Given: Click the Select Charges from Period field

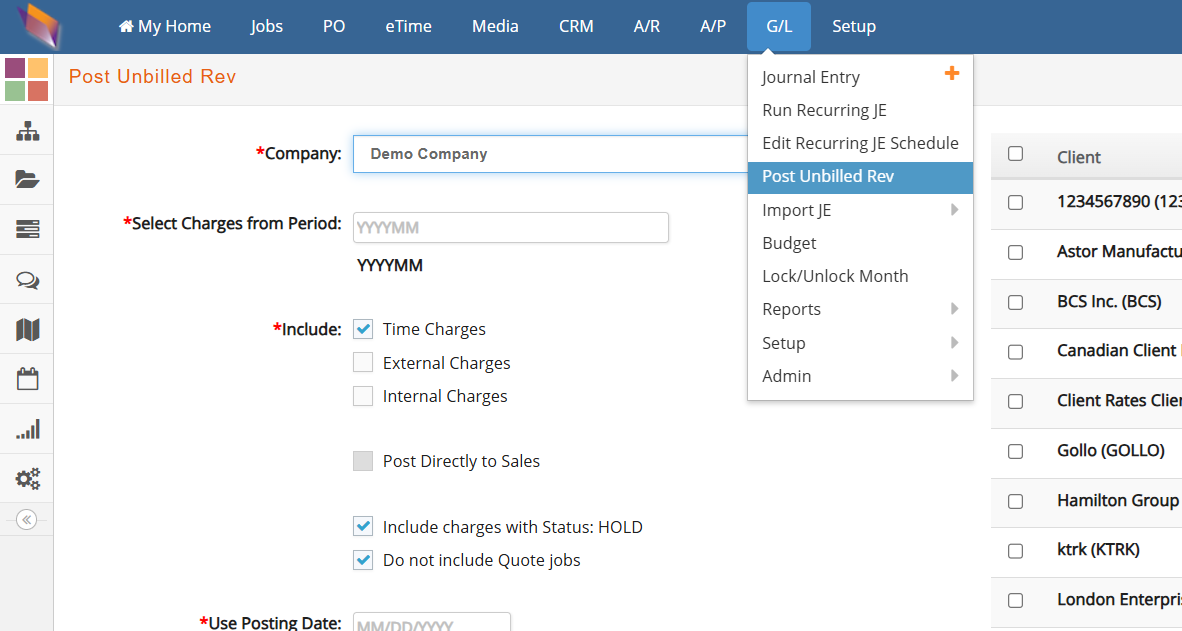Looking at the screenshot, I should click(510, 228).
